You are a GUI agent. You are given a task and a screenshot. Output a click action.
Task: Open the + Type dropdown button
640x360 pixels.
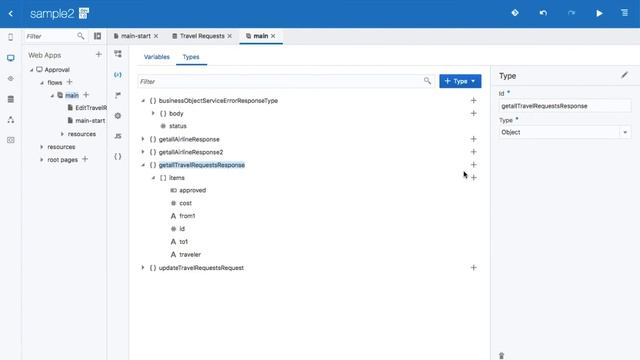[460, 81]
